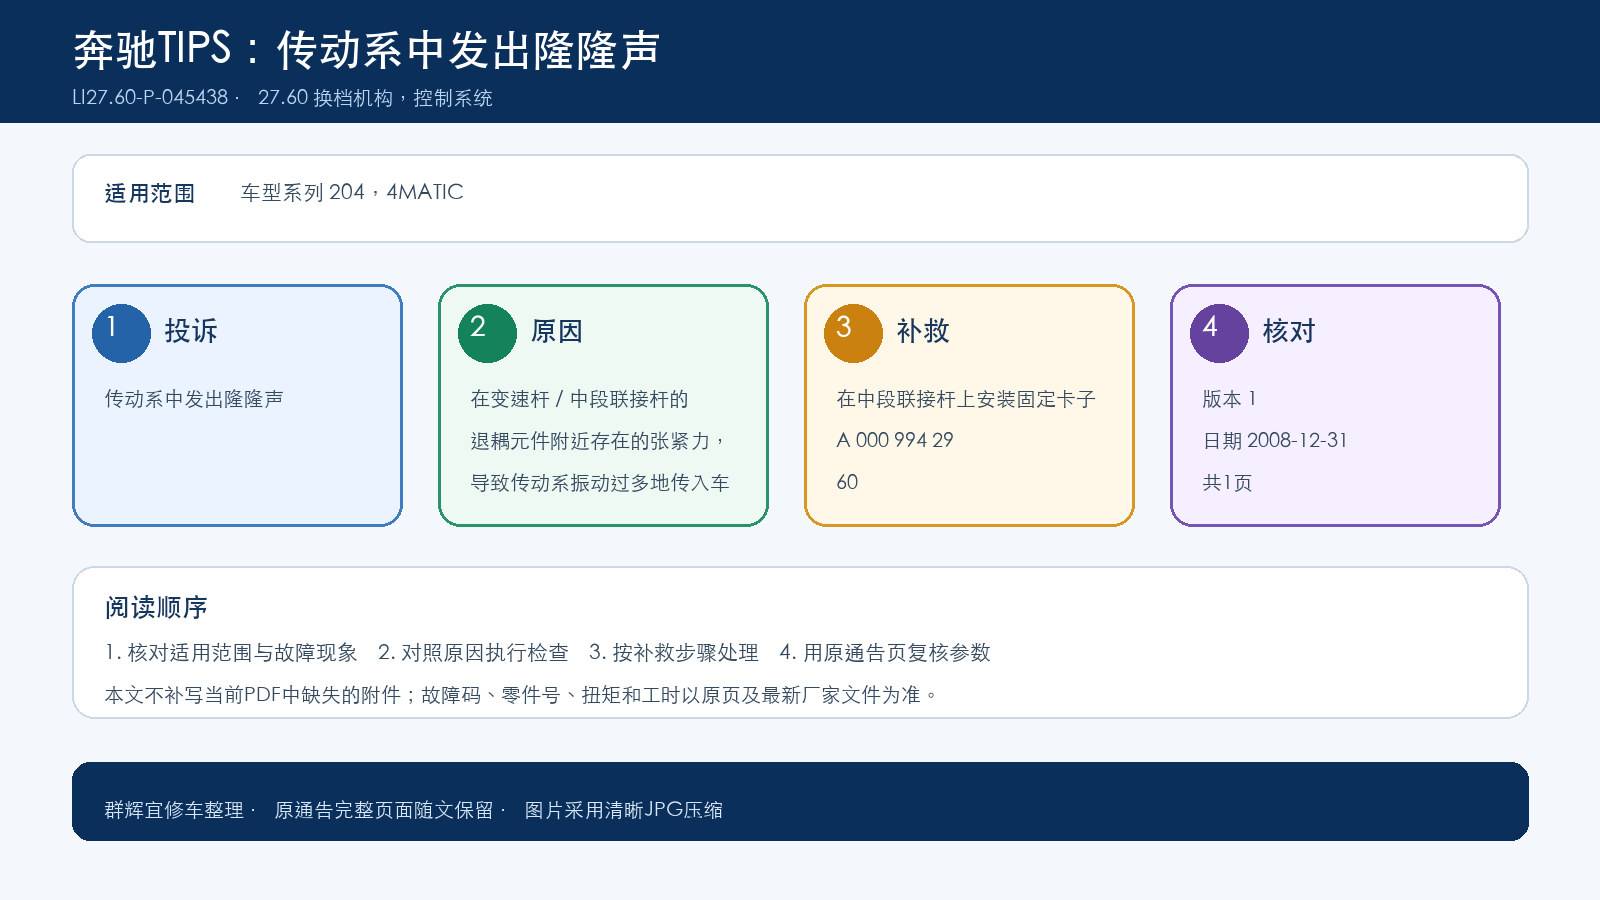
Task: Click step 4. 用原通告页复核参数
Action: [885, 653]
